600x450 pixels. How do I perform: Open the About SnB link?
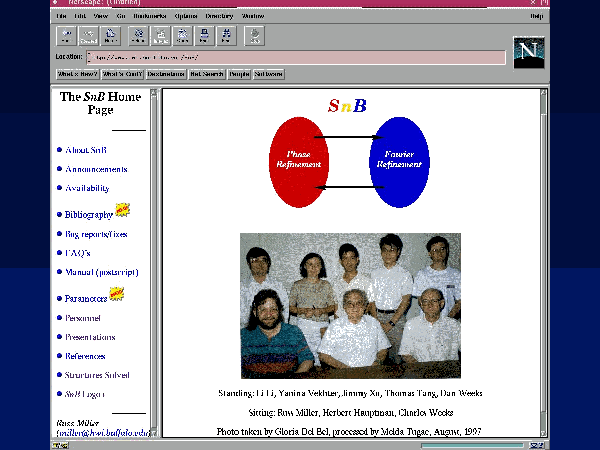pyautogui.click(x=86, y=150)
